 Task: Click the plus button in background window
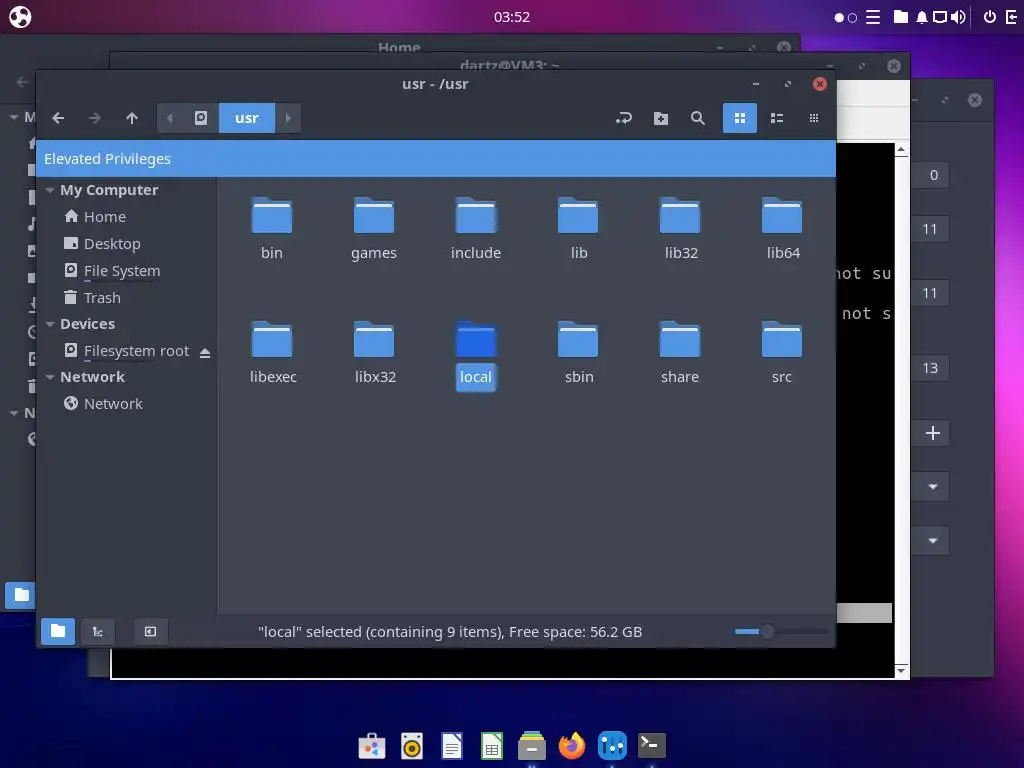tap(933, 433)
